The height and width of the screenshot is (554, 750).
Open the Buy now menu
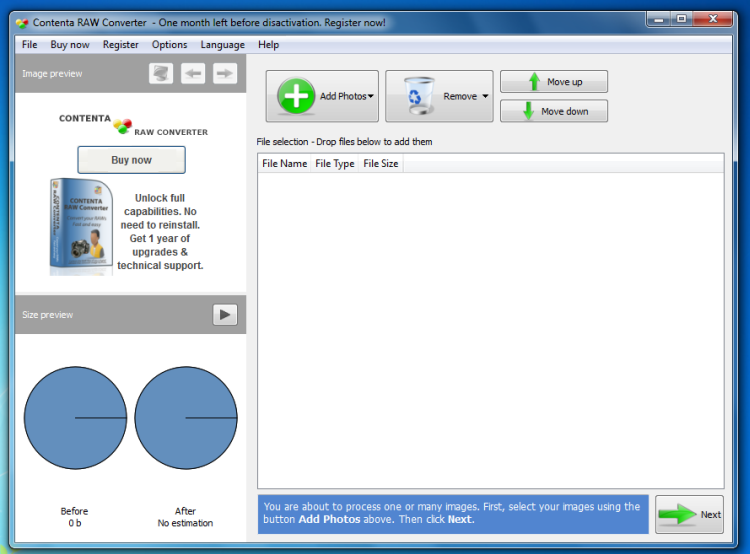[x=70, y=44]
